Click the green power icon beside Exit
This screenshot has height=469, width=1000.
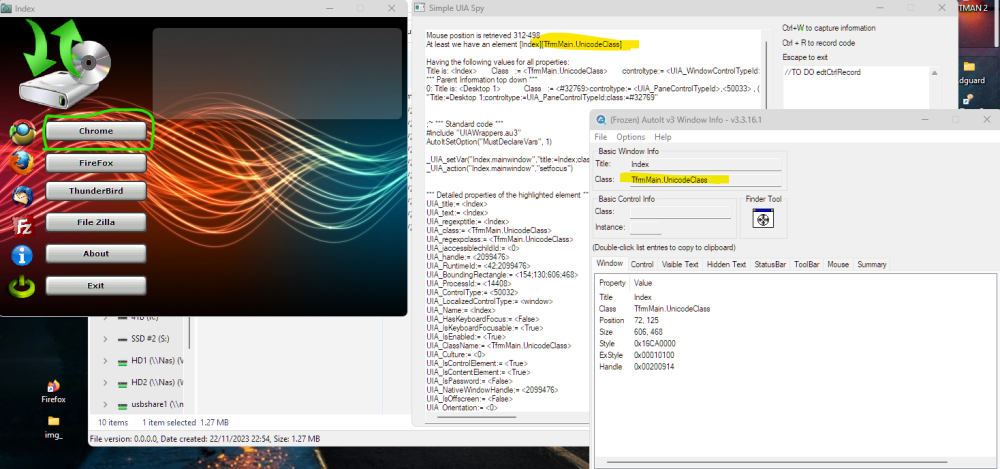coord(22,287)
